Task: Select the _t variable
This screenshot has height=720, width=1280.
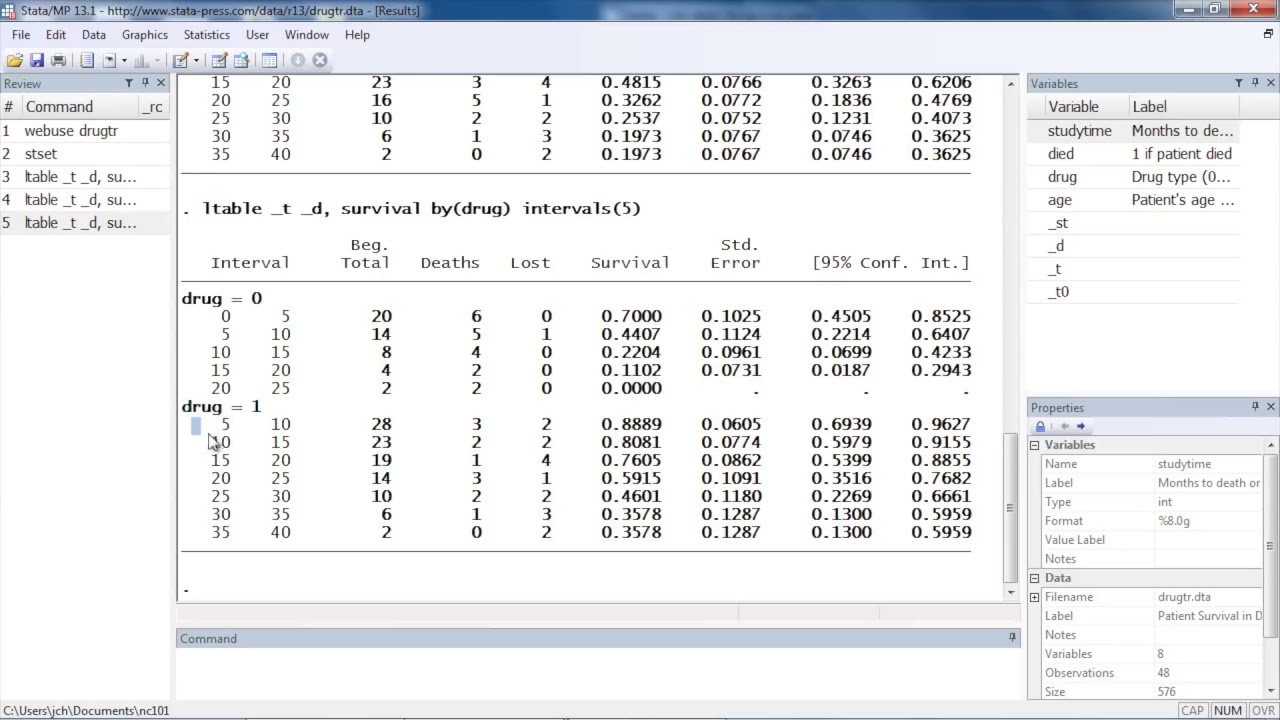Action: pyautogui.click(x=1135, y=269)
